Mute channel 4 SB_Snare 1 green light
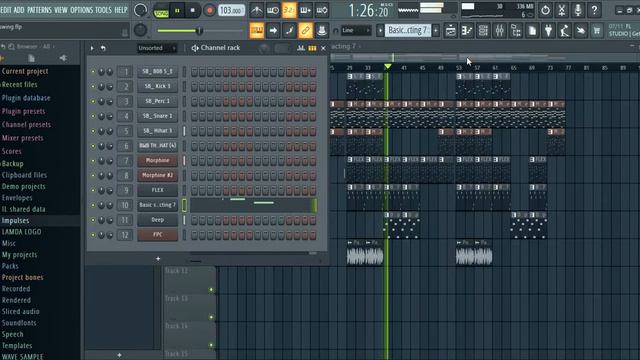This screenshot has width=640, height=360. 93,116
